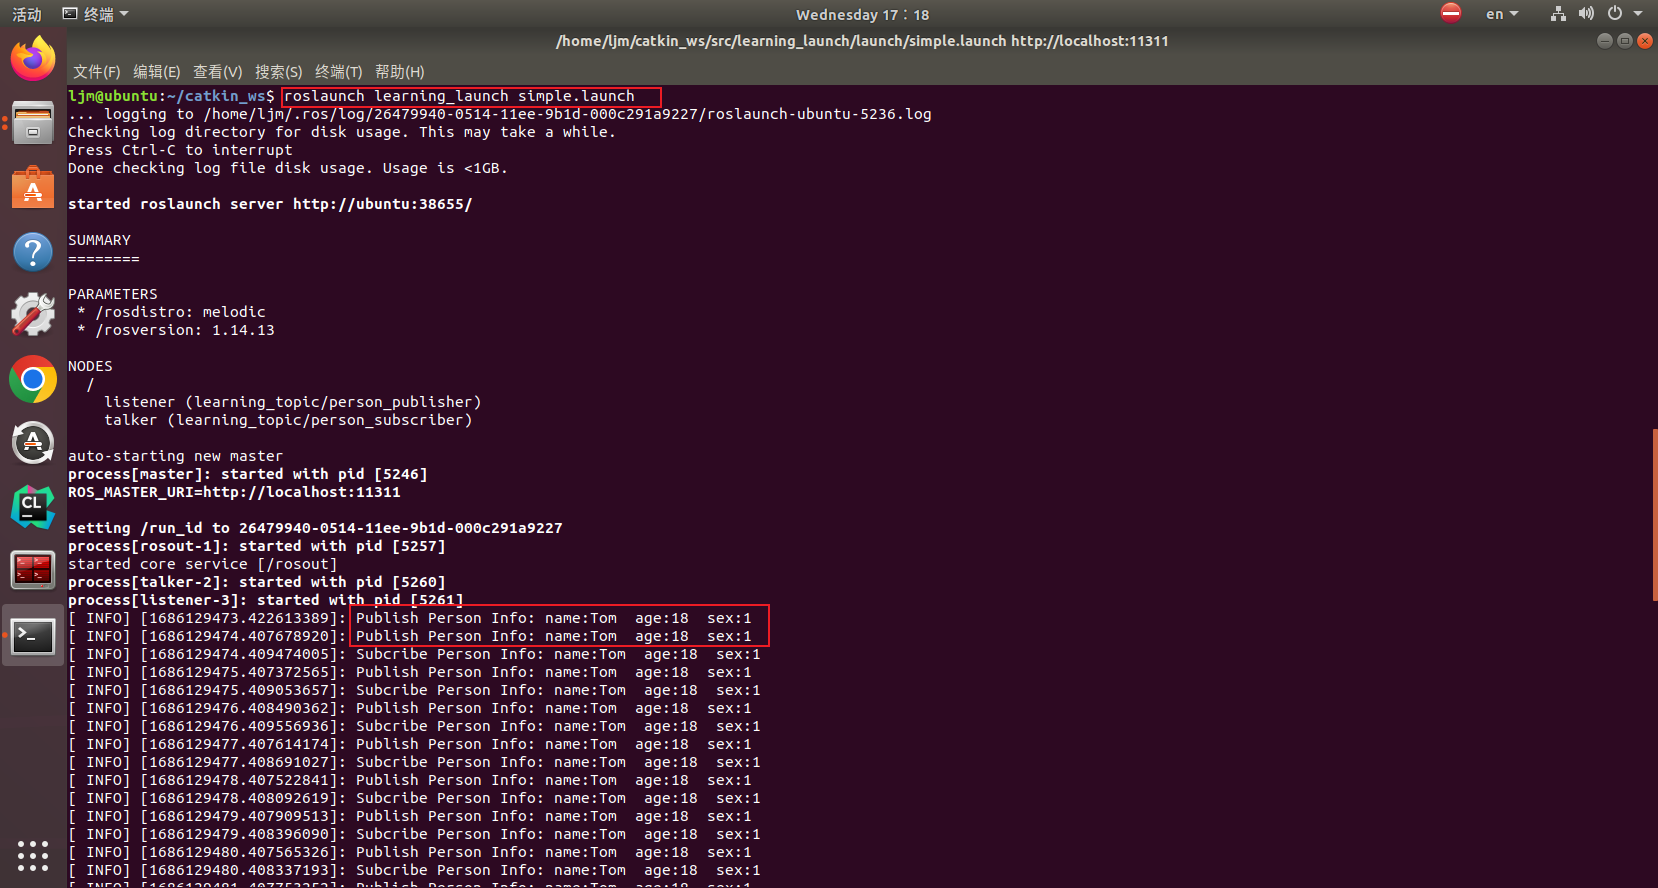Viewport: 1658px width, 888px height.
Task: Click 'started roslaunch server http://ubuntu:38655/' line
Action: click(x=270, y=204)
